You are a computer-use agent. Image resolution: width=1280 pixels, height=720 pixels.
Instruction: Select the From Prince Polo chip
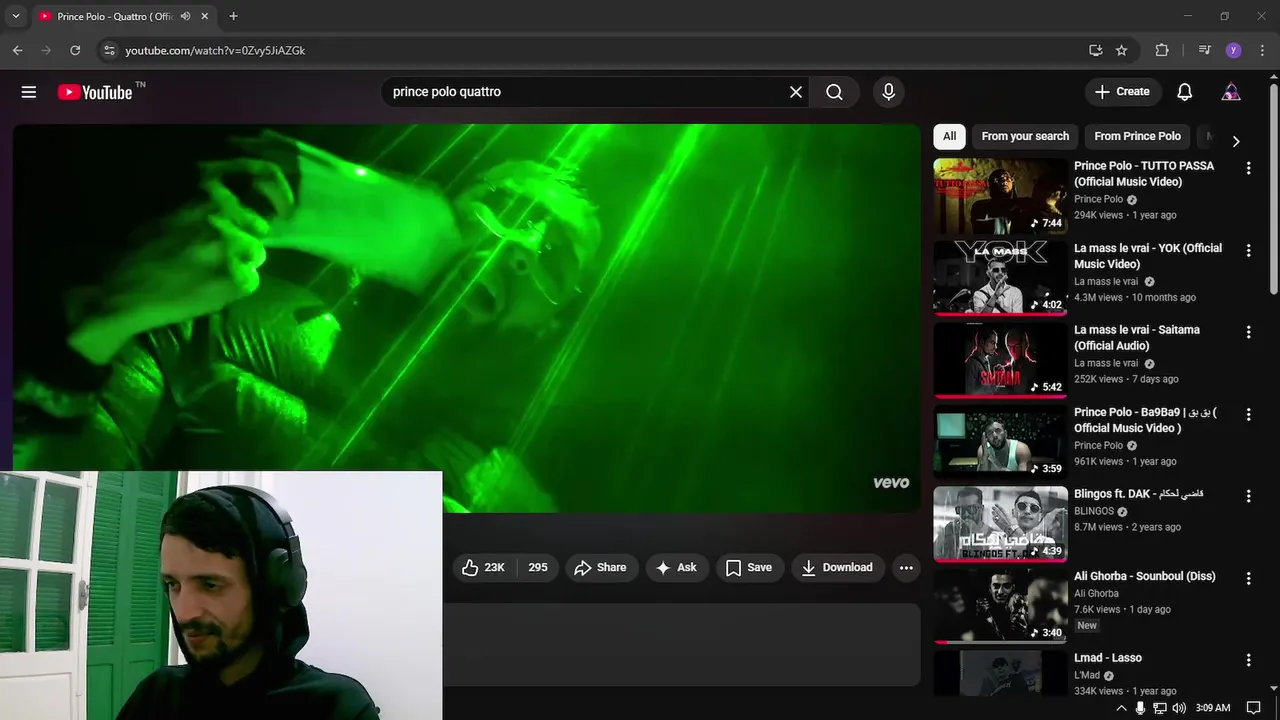click(x=1137, y=136)
